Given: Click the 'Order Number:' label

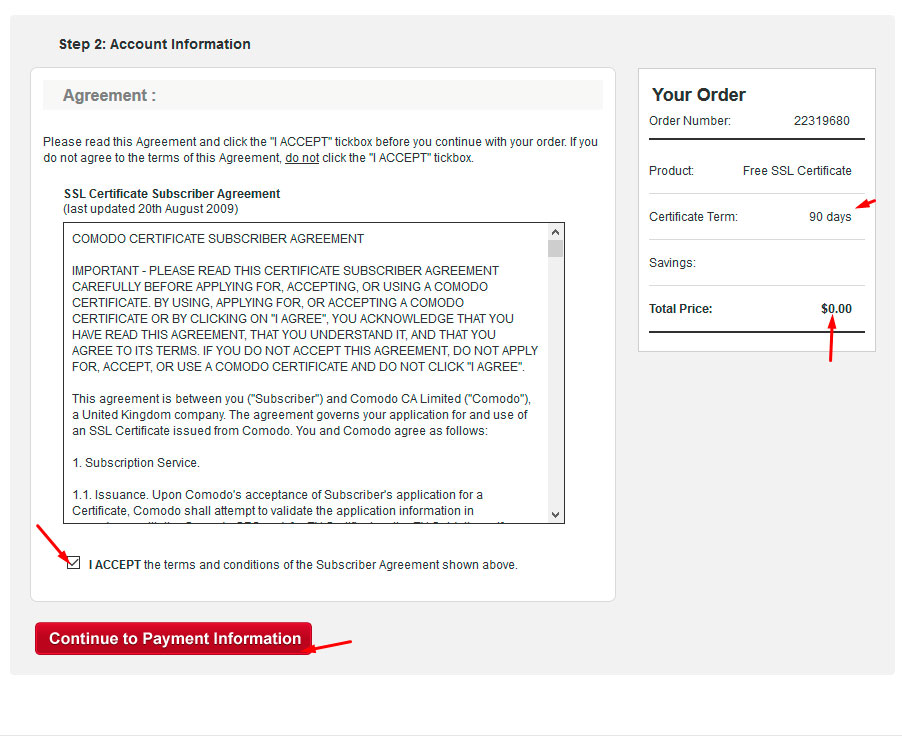Looking at the screenshot, I should click(690, 121).
